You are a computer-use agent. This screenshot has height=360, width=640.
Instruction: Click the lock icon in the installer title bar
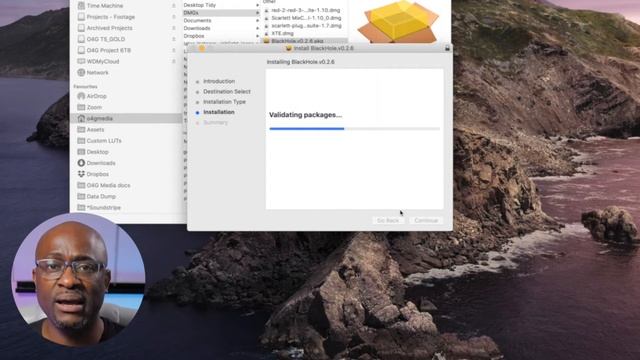coord(447,48)
